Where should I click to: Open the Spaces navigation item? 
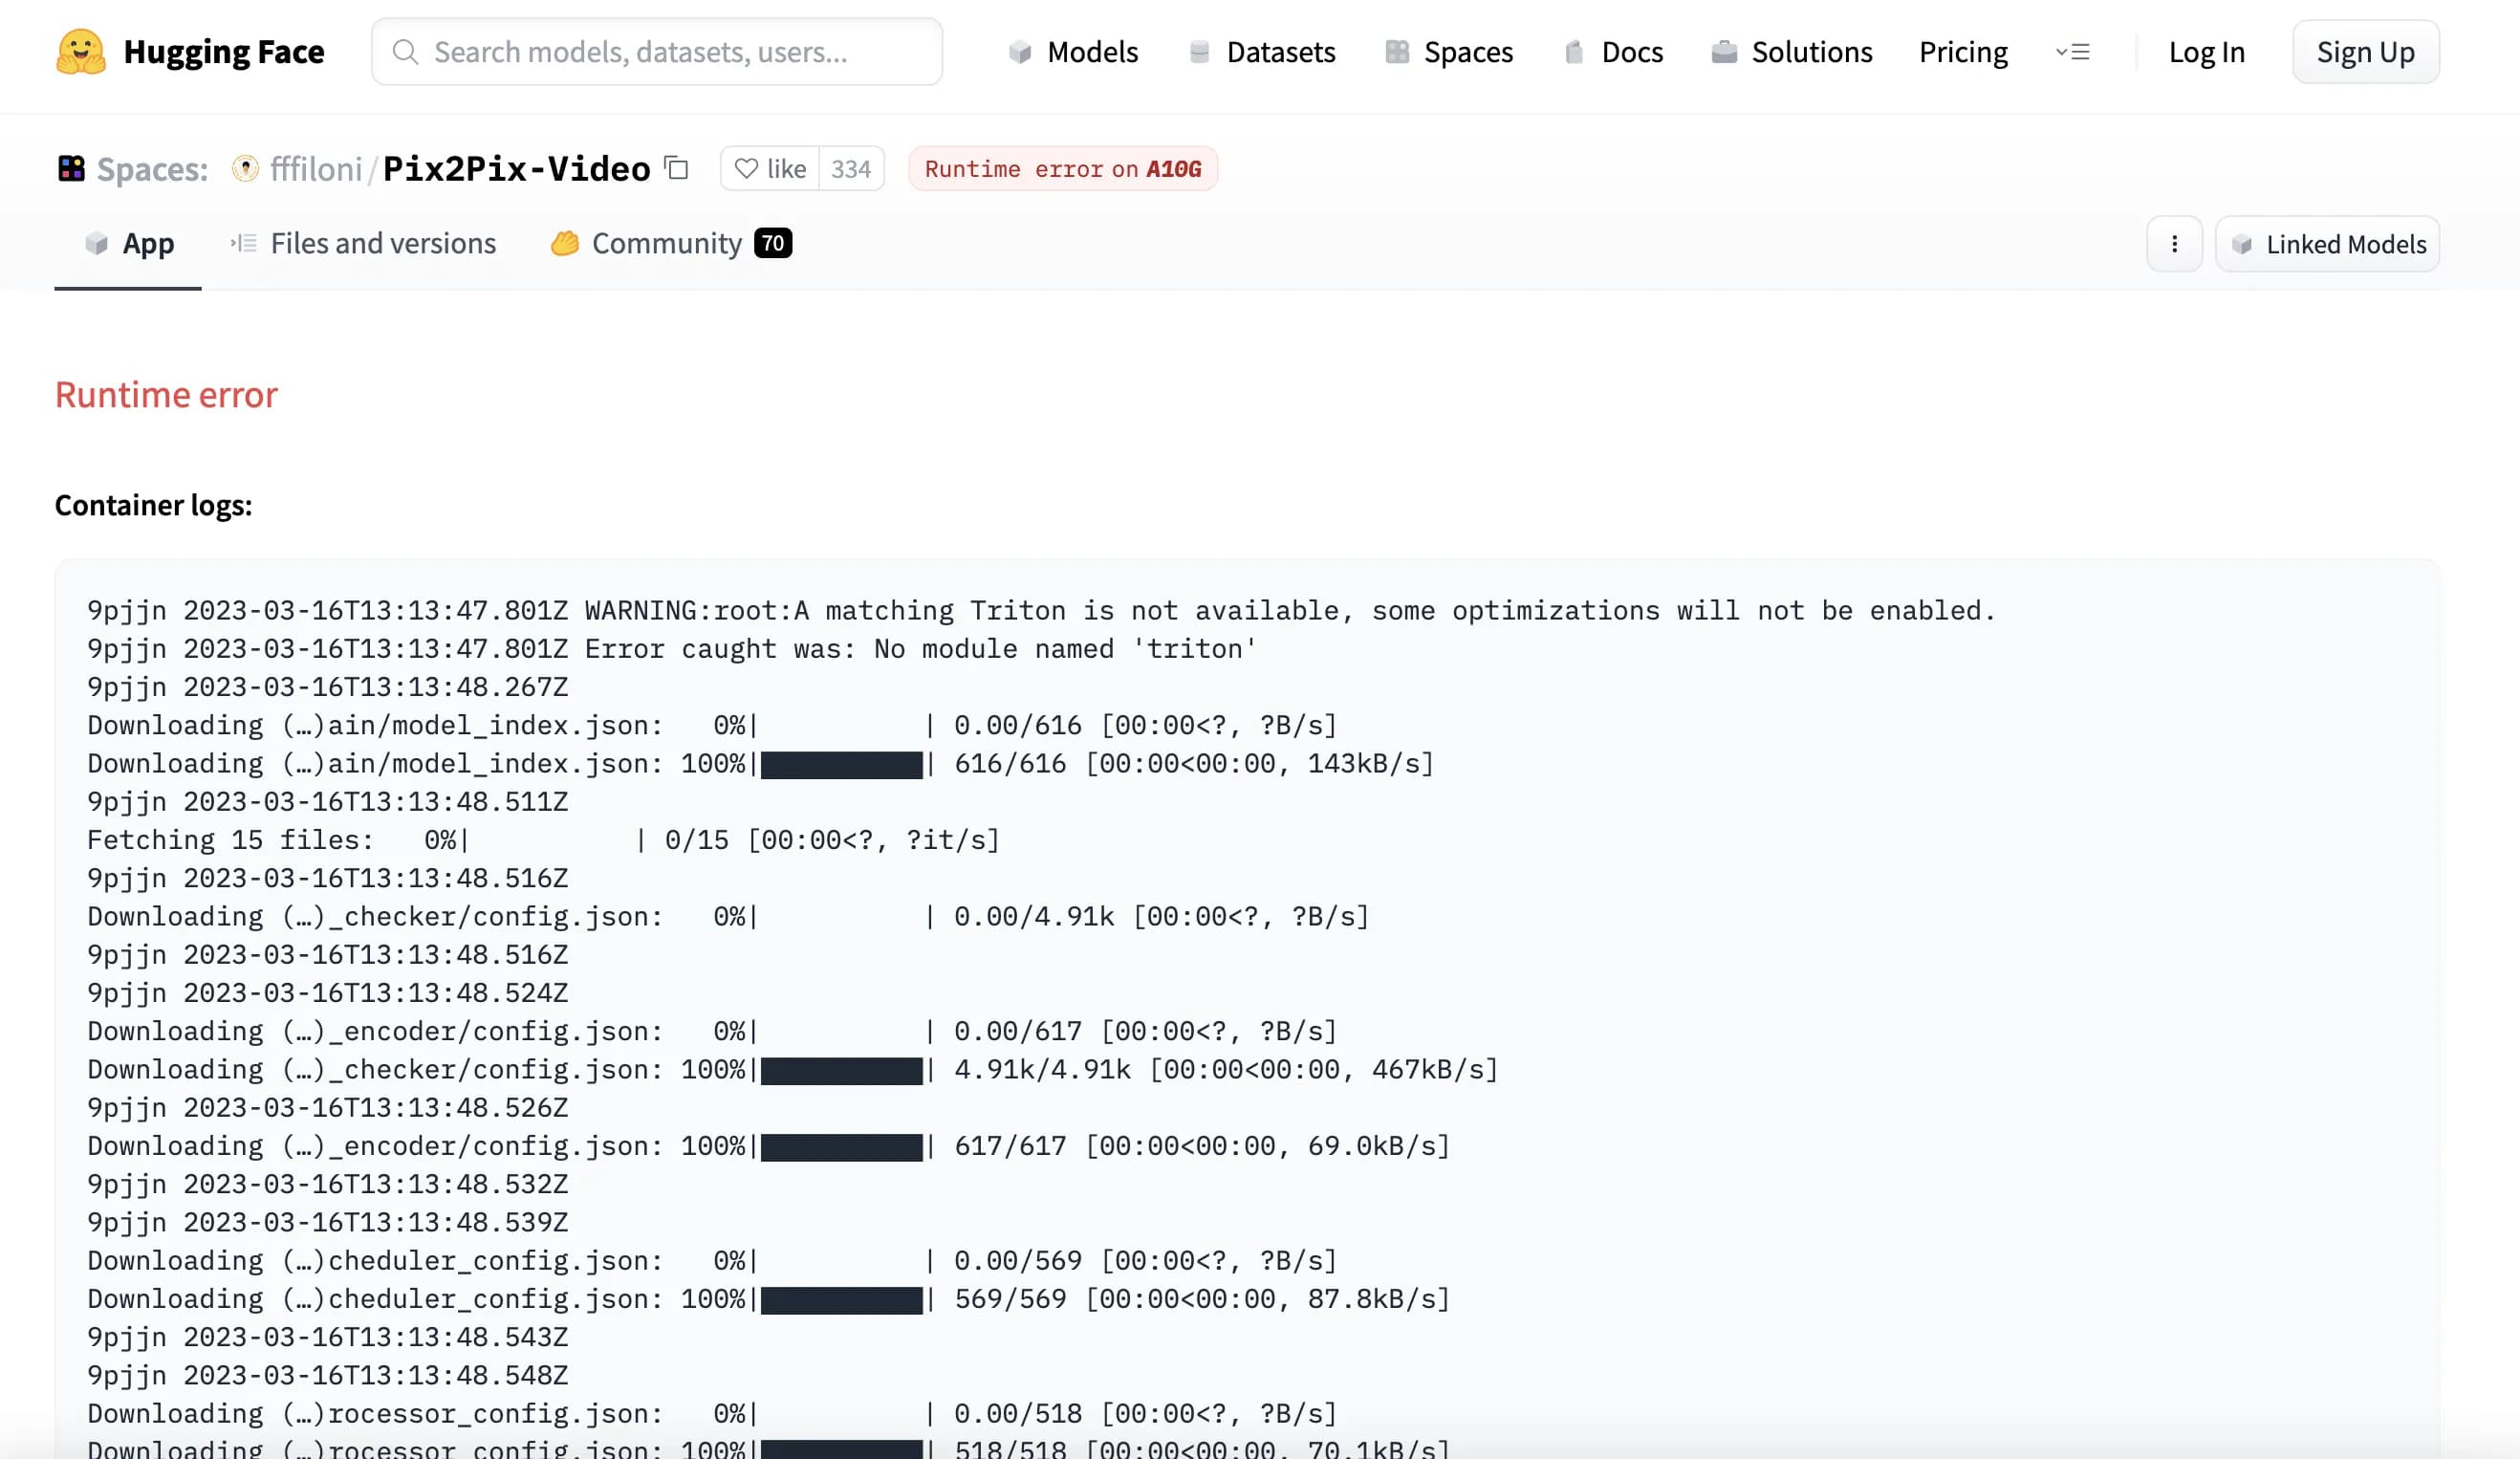point(1449,51)
